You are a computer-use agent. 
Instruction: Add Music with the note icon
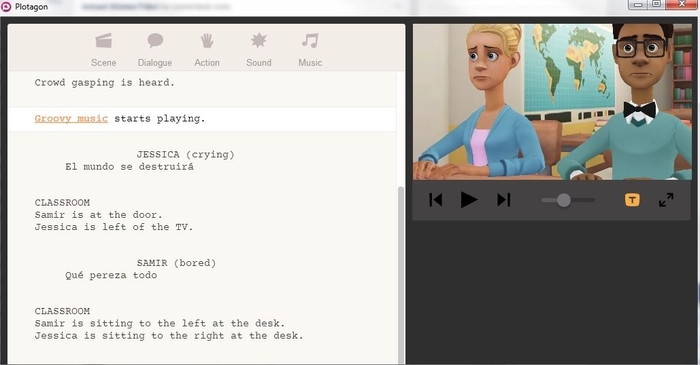point(310,50)
